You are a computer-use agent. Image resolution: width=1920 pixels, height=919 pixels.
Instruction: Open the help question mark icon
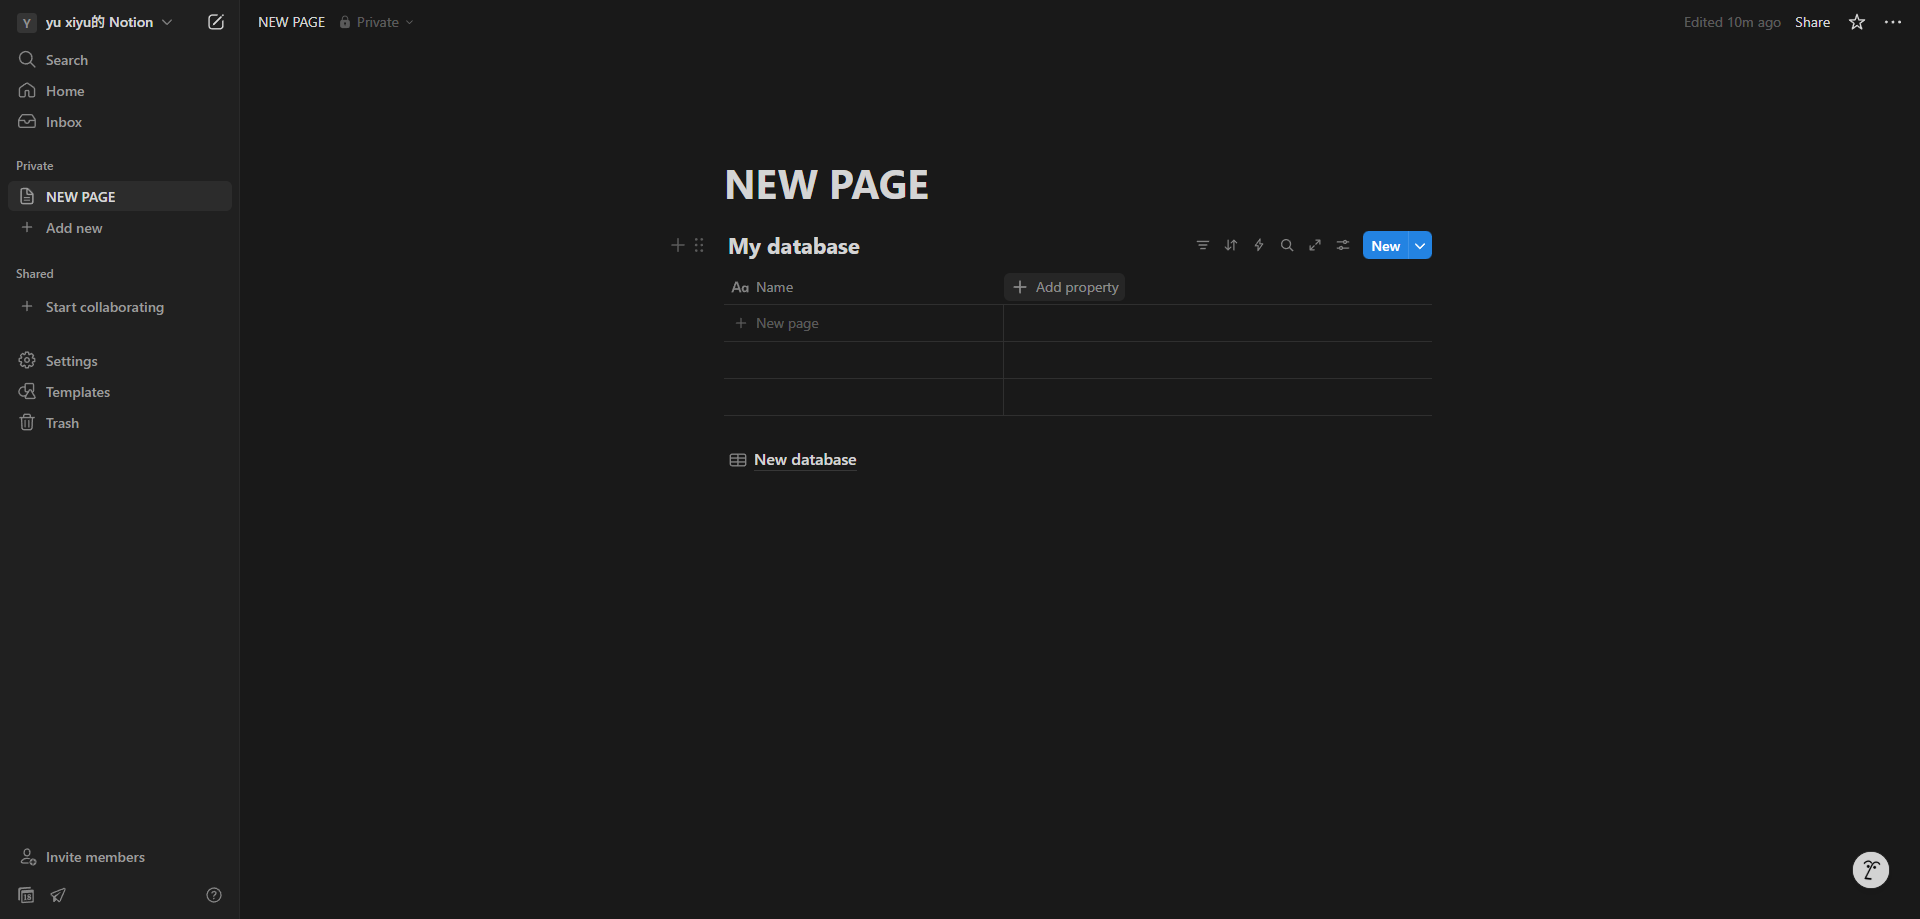pos(214,895)
